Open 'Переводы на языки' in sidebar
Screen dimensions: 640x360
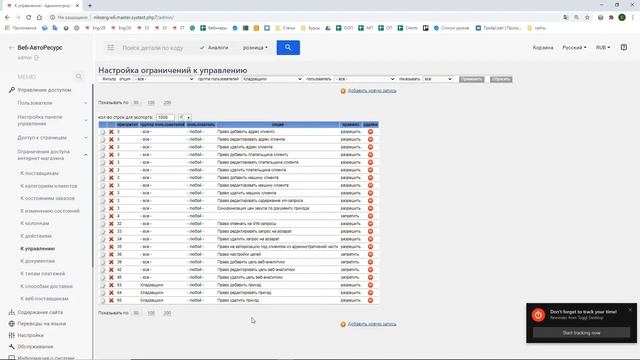coord(41,324)
